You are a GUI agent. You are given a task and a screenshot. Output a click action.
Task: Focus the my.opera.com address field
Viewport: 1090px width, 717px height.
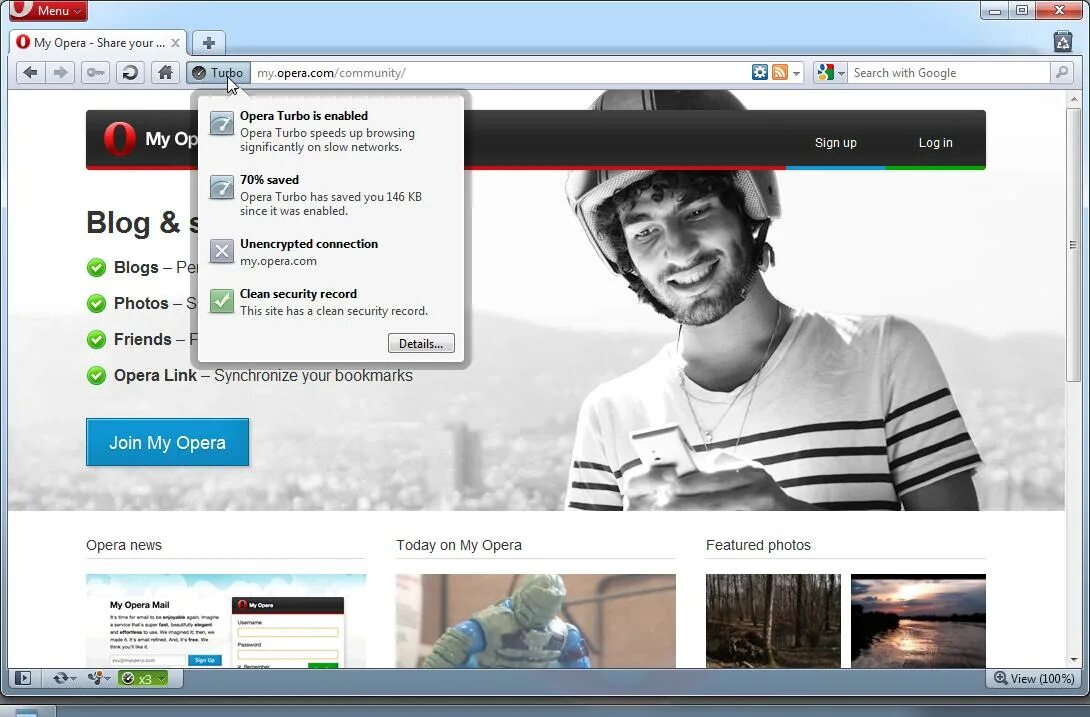501,72
